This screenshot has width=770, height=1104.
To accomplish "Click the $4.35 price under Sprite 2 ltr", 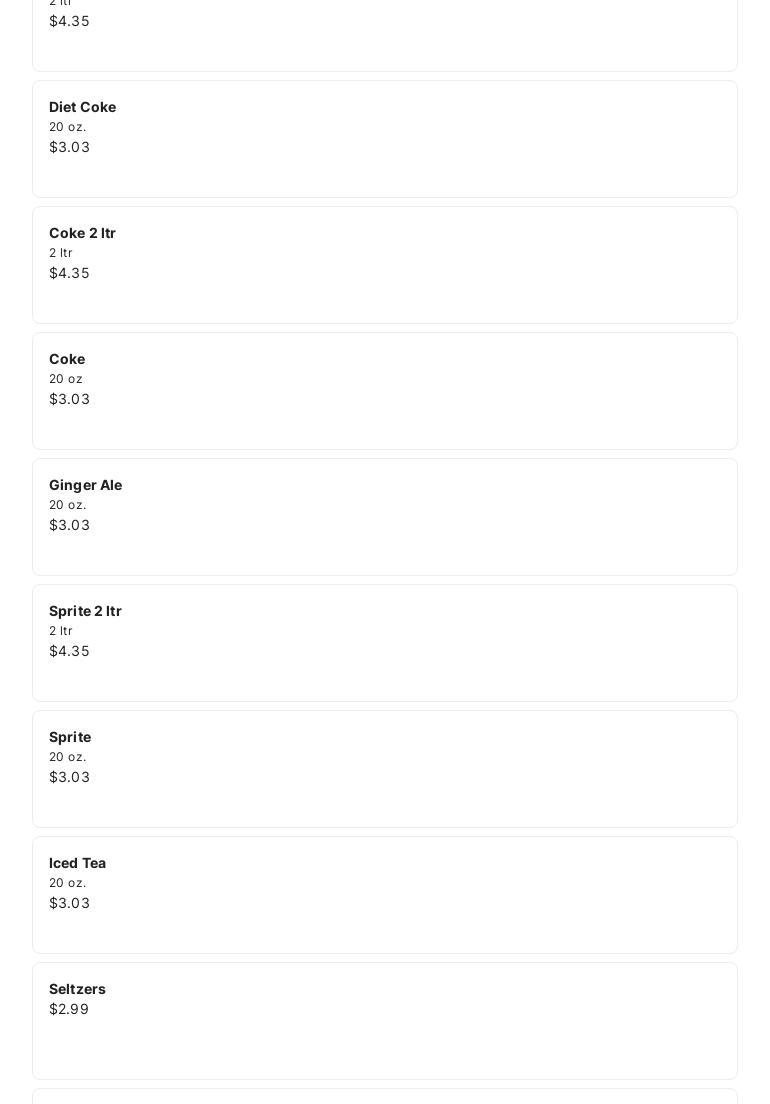I will (69, 651).
